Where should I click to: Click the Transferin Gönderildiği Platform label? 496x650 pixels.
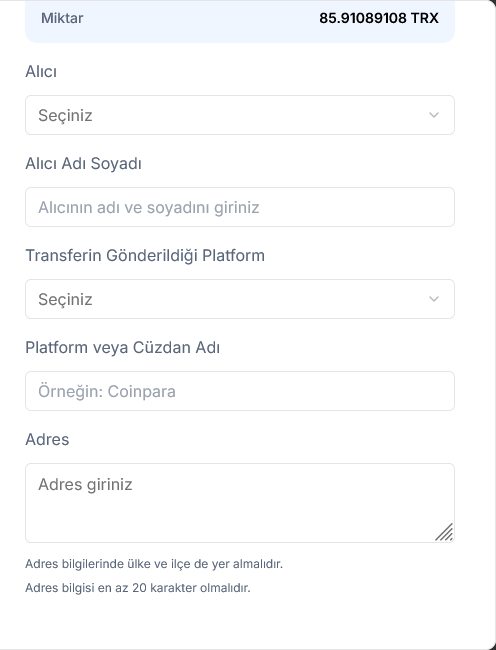click(145, 255)
